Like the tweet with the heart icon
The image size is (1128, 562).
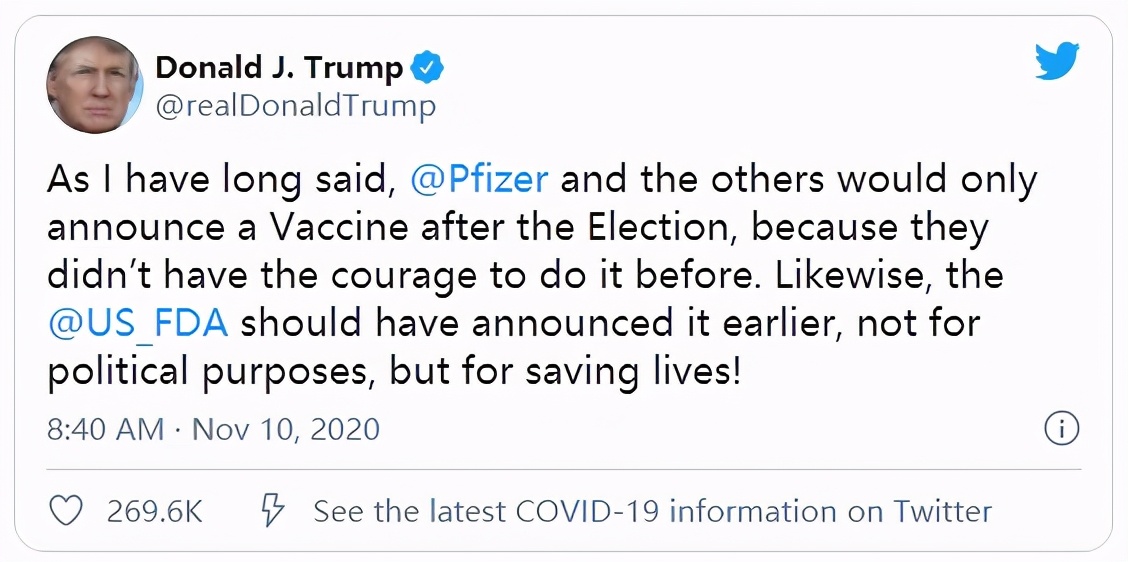[65, 512]
